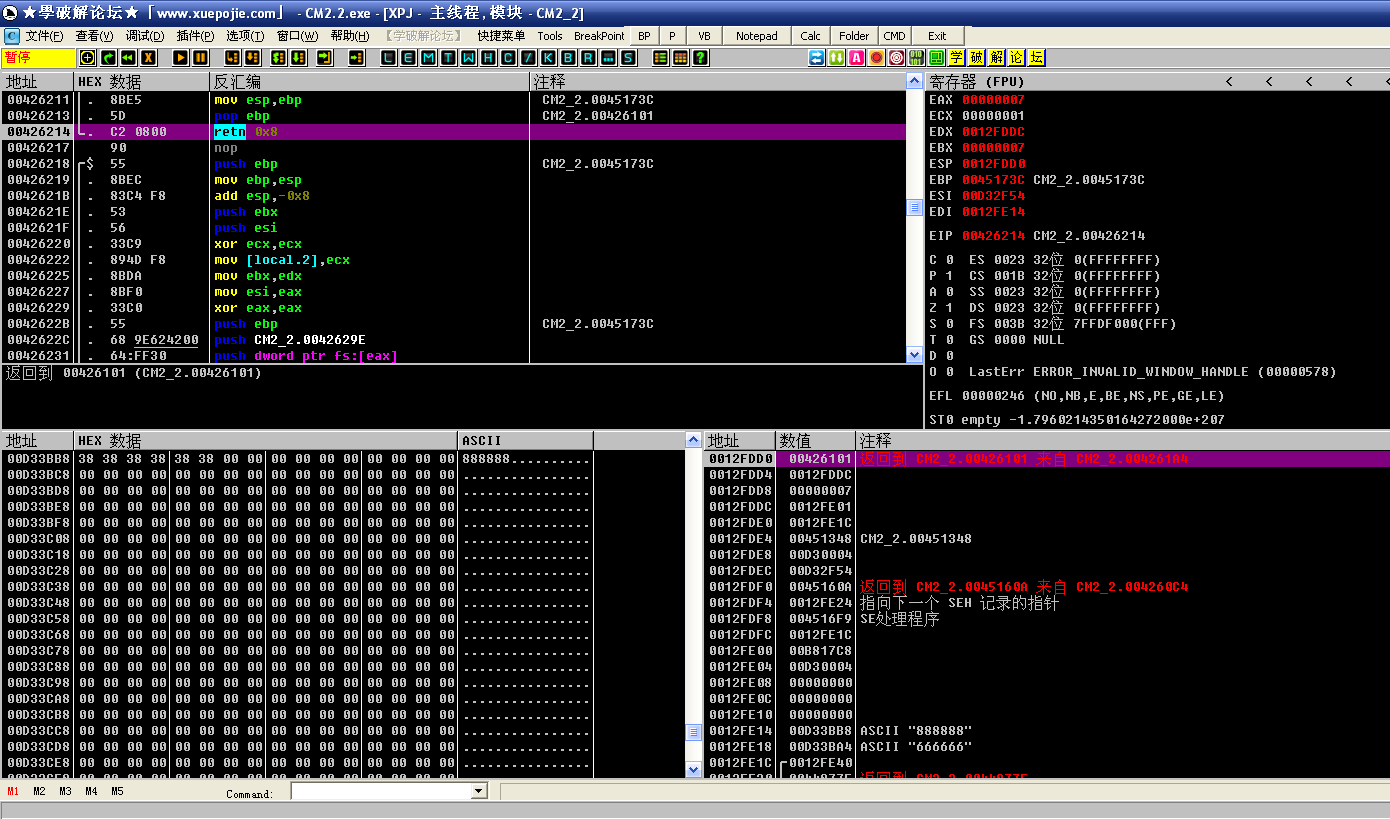
Task: Select stack row ASCII "666666"
Action: tap(1048, 747)
